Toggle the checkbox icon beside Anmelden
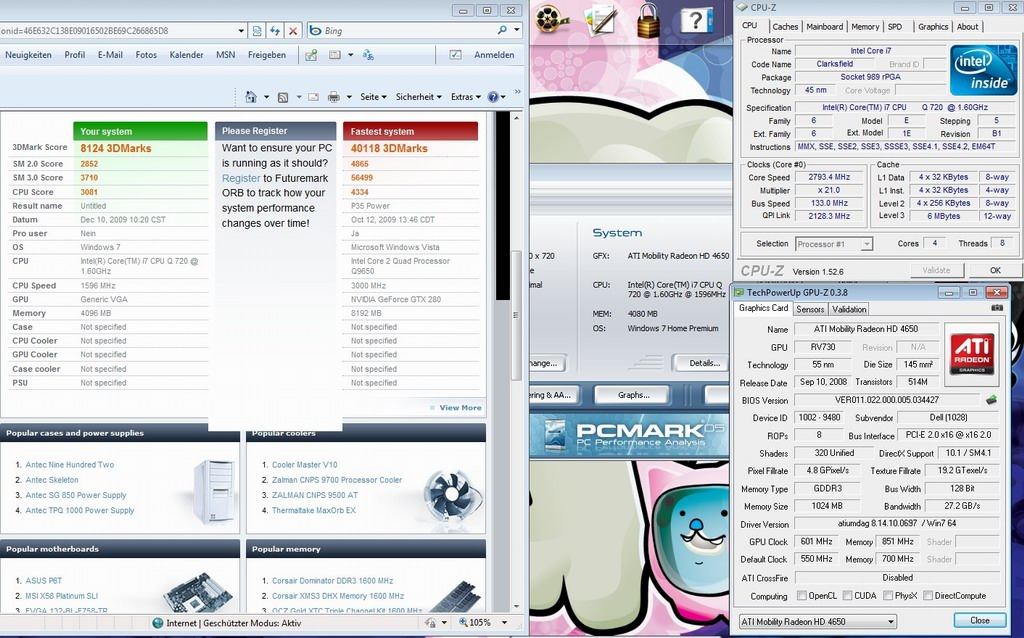Viewport: 1024px width, 638px height. click(x=456, y=55)
